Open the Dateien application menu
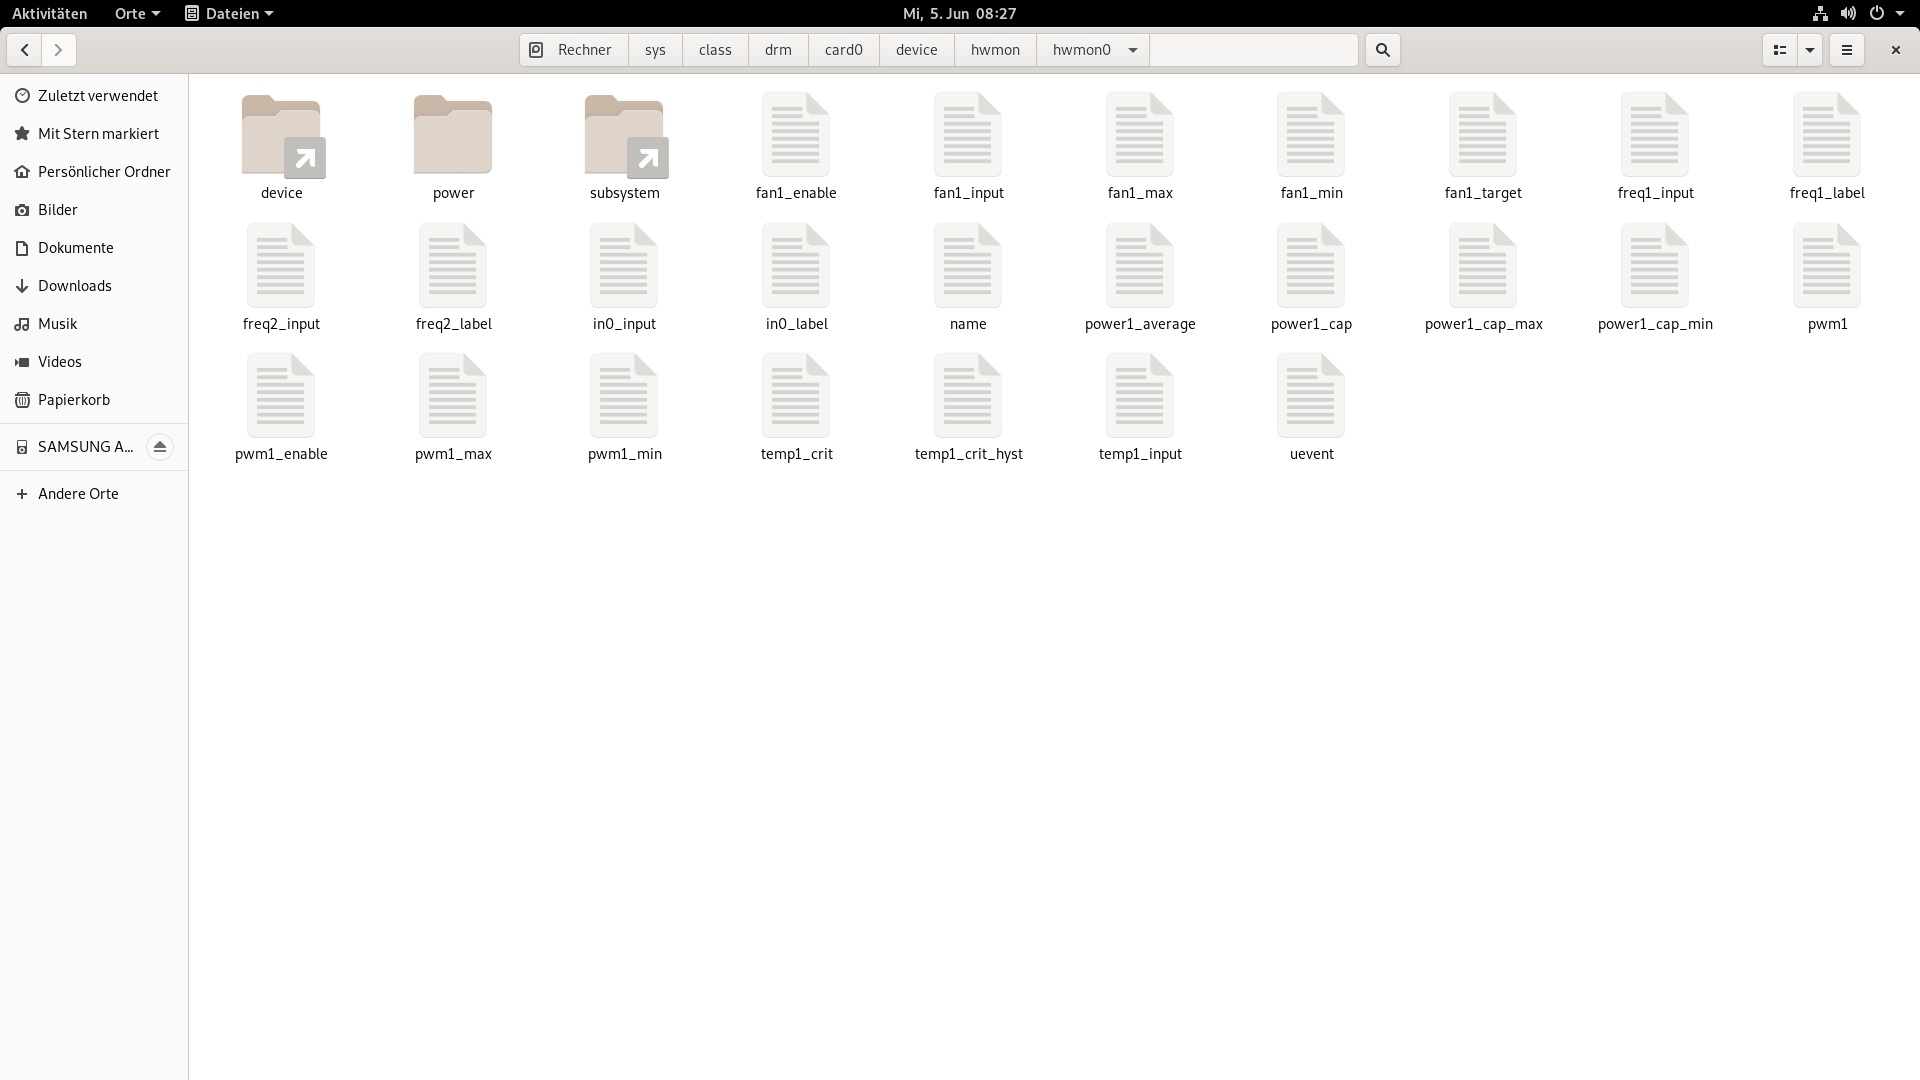The width and height of the screenshot is (1920, 1080). tap(229, 13)
